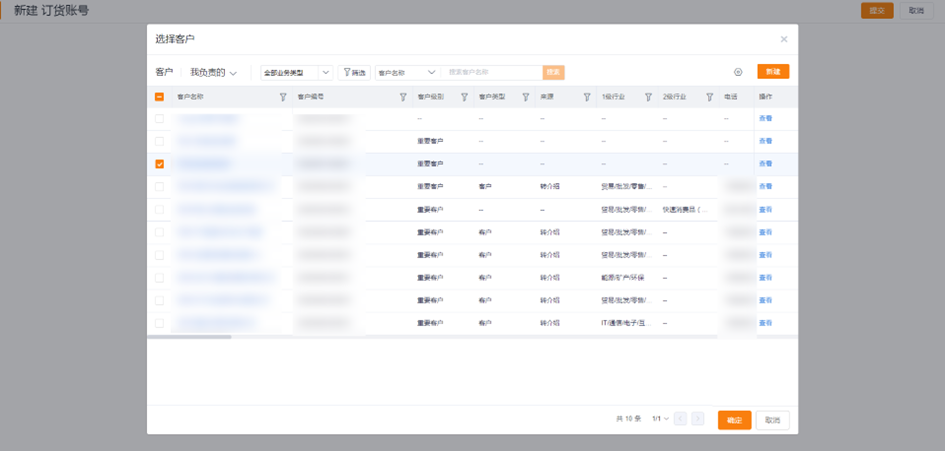
Task: Filter the 2级行业 column
Action: 710,96
